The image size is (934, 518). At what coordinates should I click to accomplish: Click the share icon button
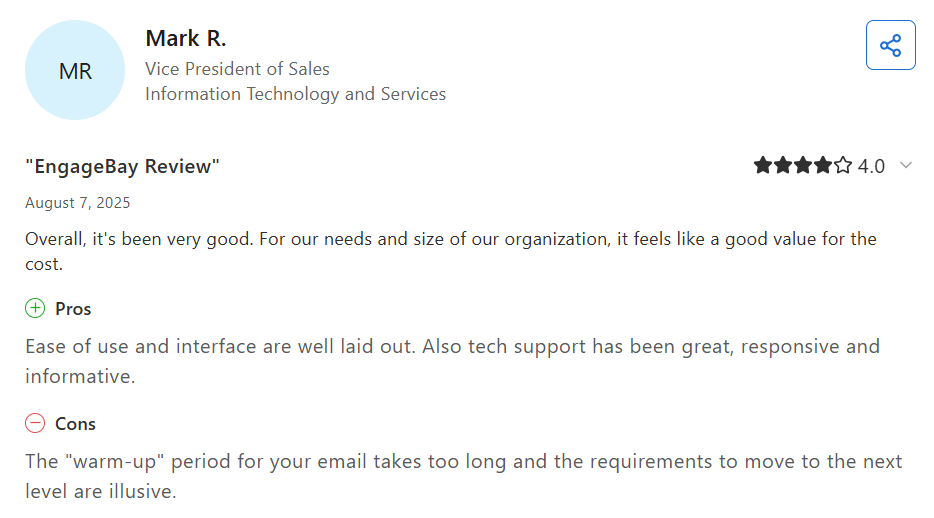890,45
